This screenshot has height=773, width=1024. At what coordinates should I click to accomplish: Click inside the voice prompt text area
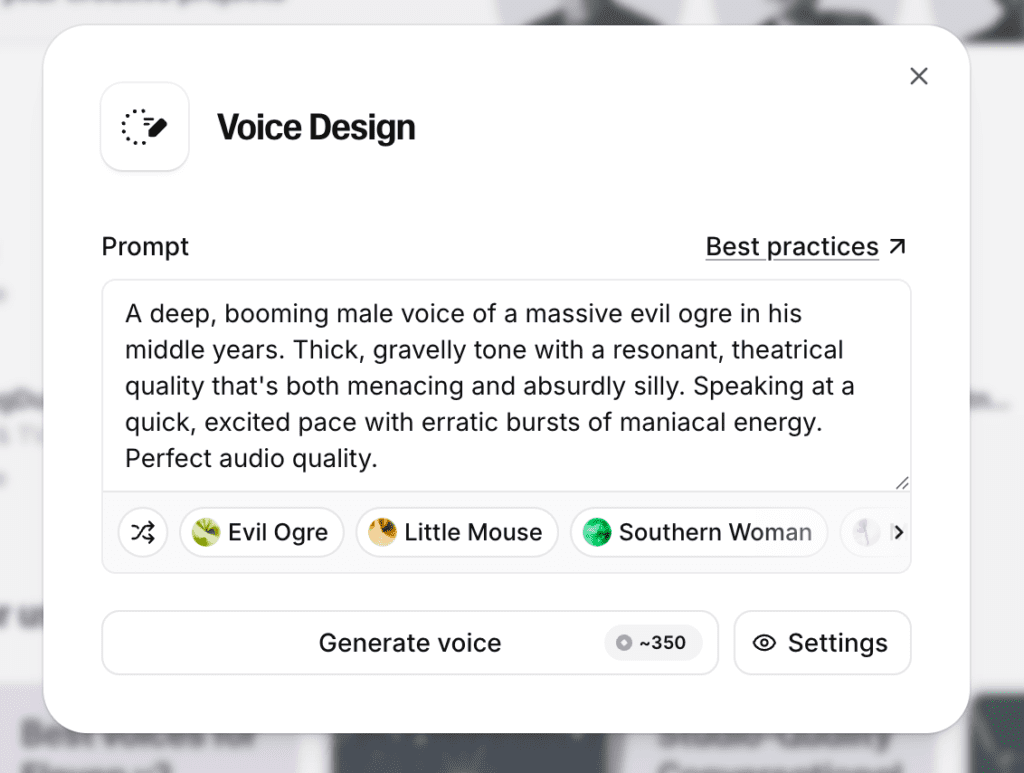point(505,385)
